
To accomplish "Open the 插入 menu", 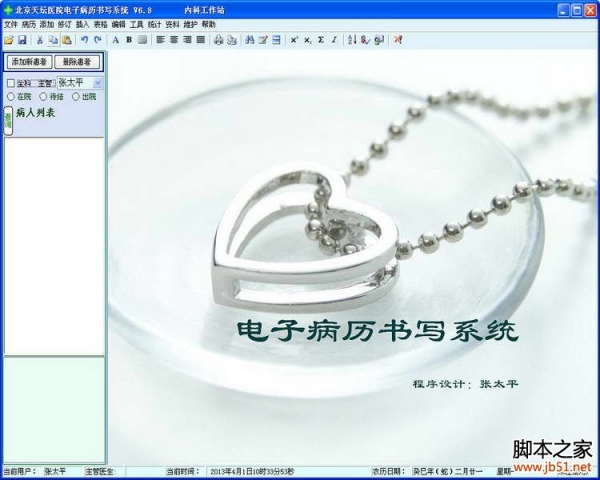I will coord(83,24).
